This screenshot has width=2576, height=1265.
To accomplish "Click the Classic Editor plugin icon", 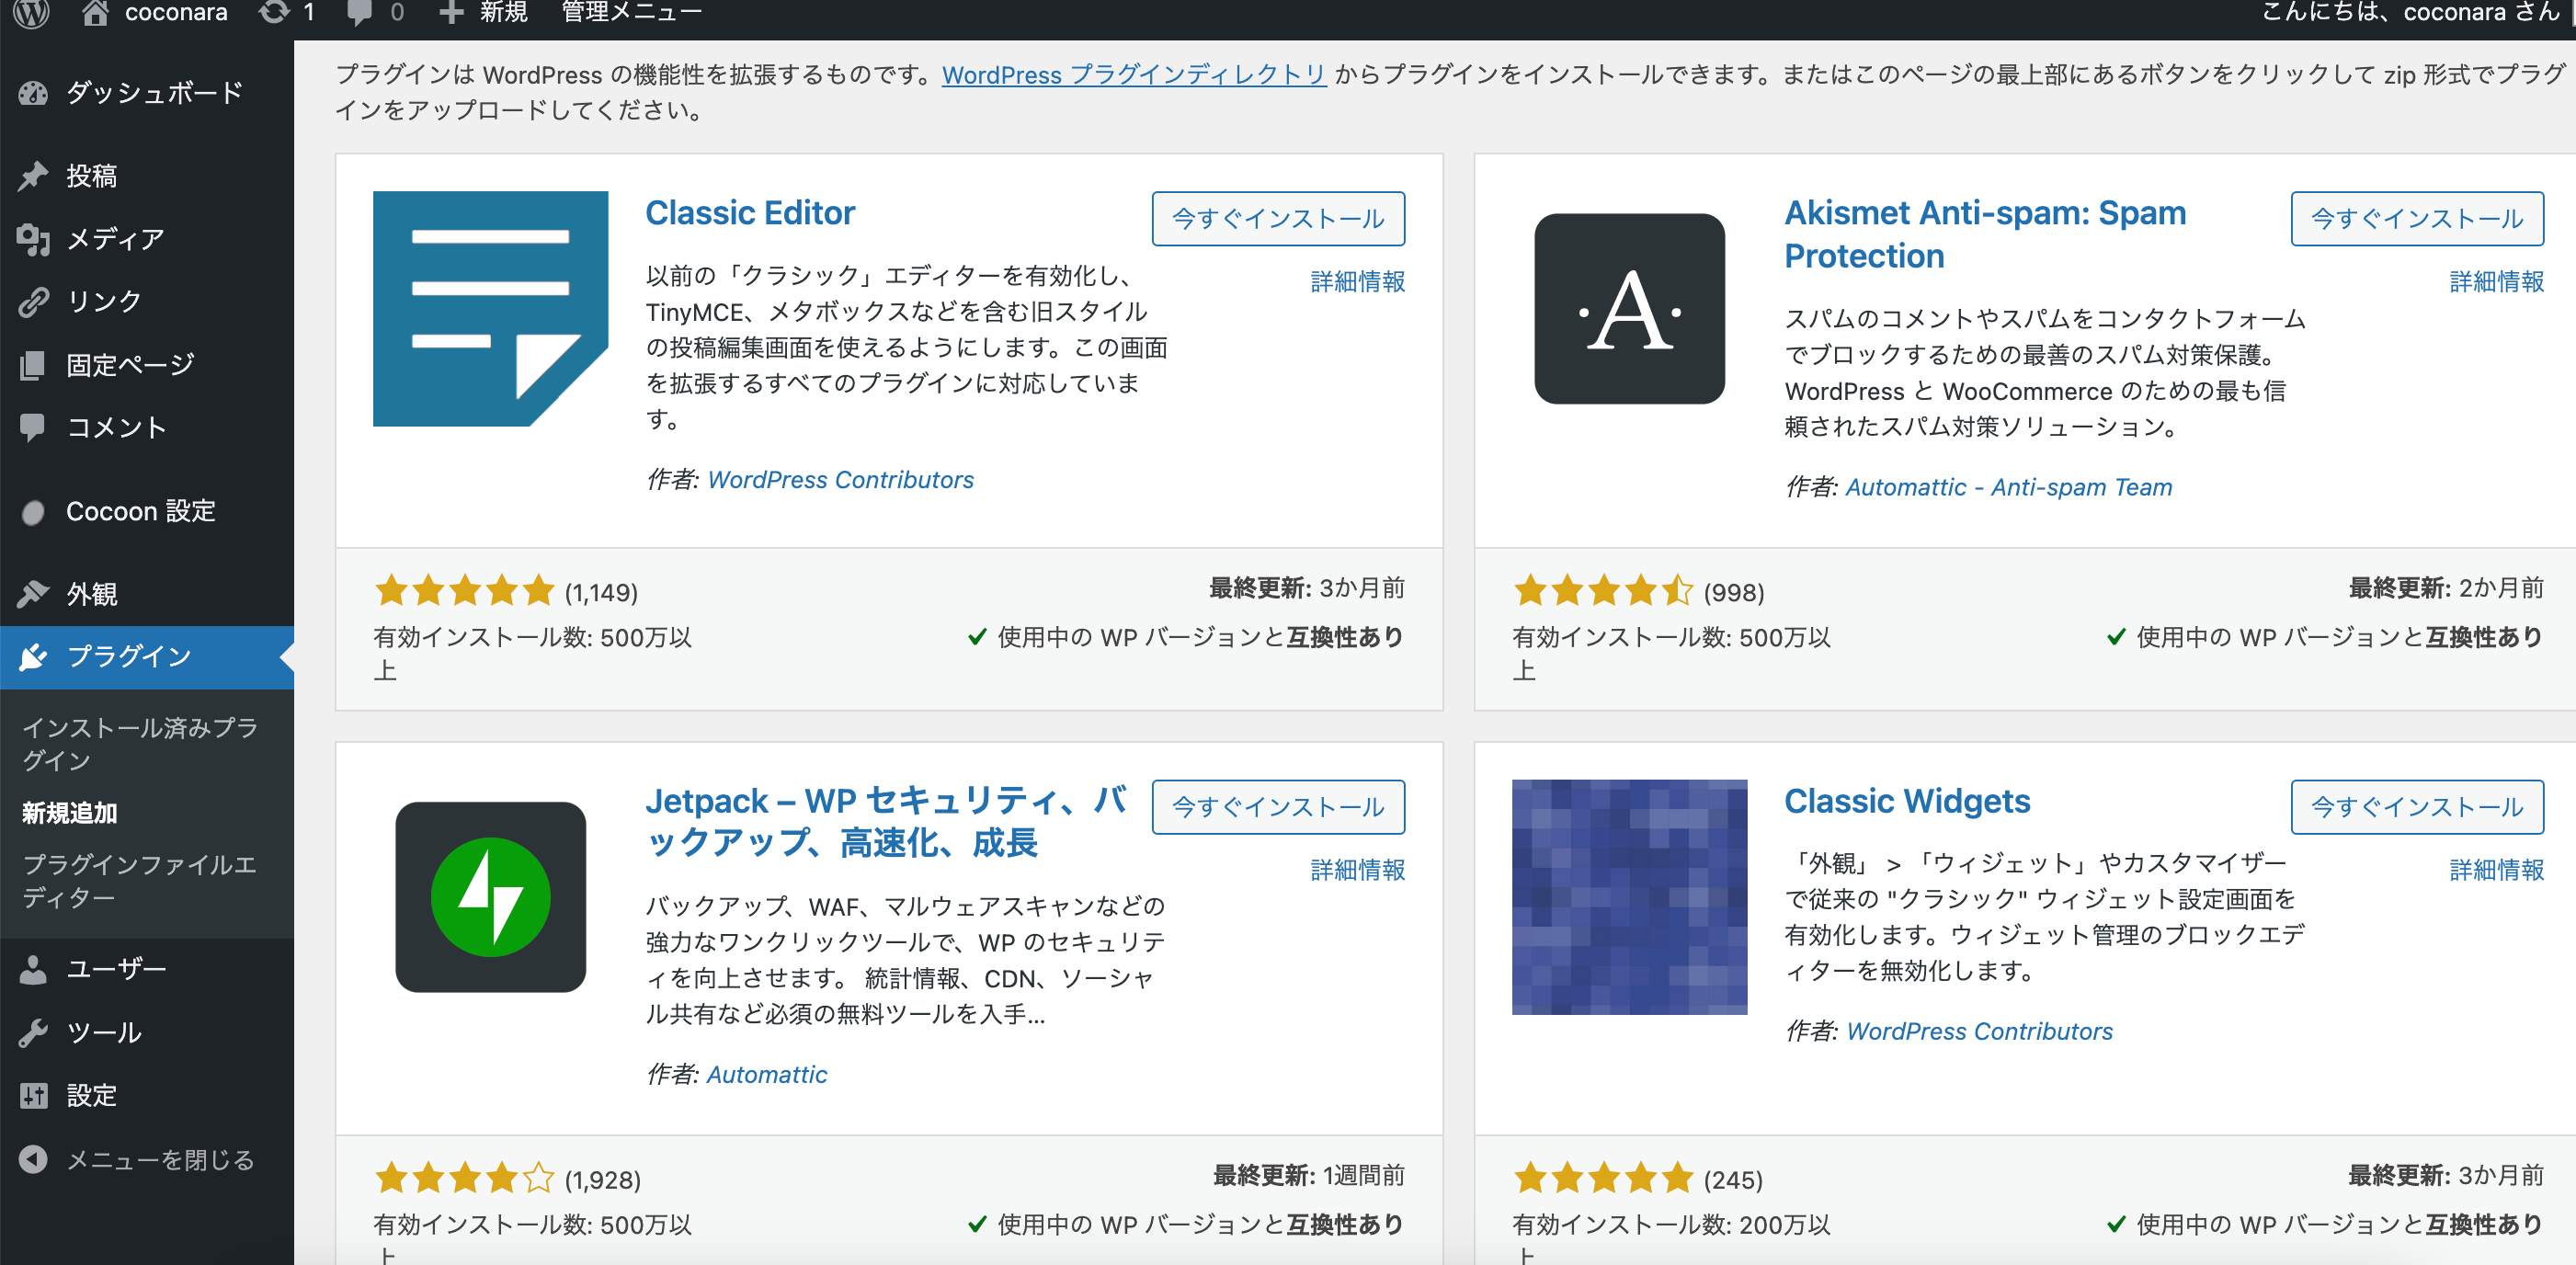I will (x=490, y=308).
